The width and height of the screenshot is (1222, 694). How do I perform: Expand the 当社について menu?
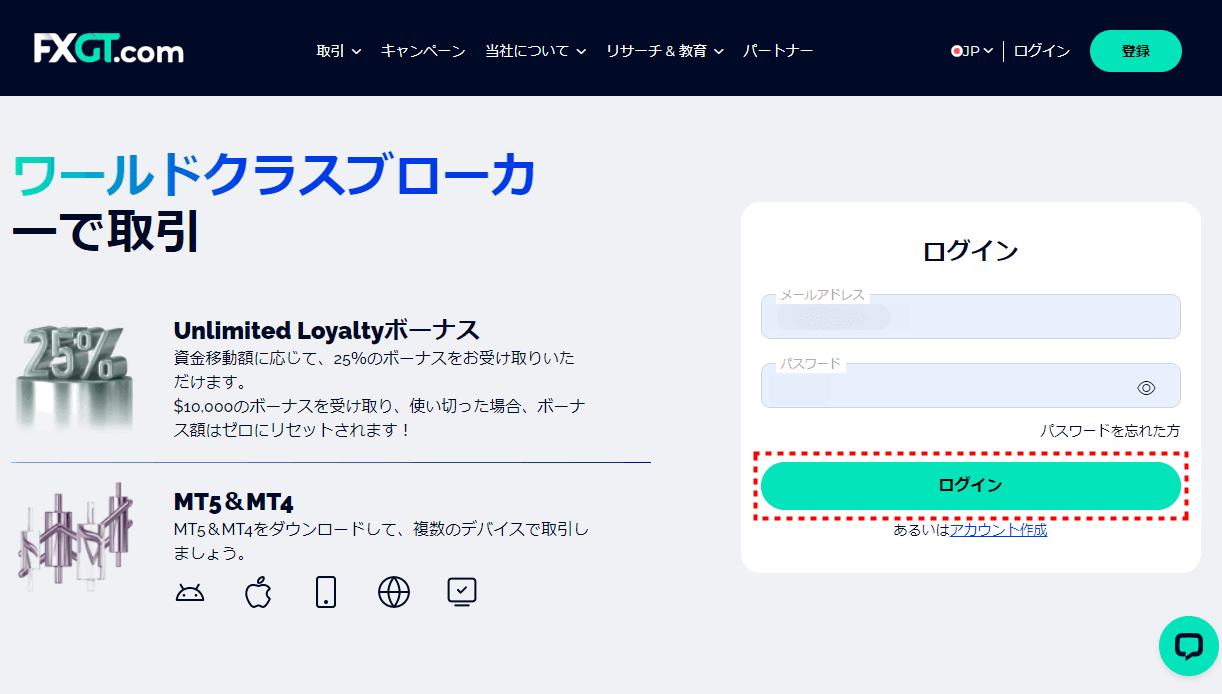(535, 51)
